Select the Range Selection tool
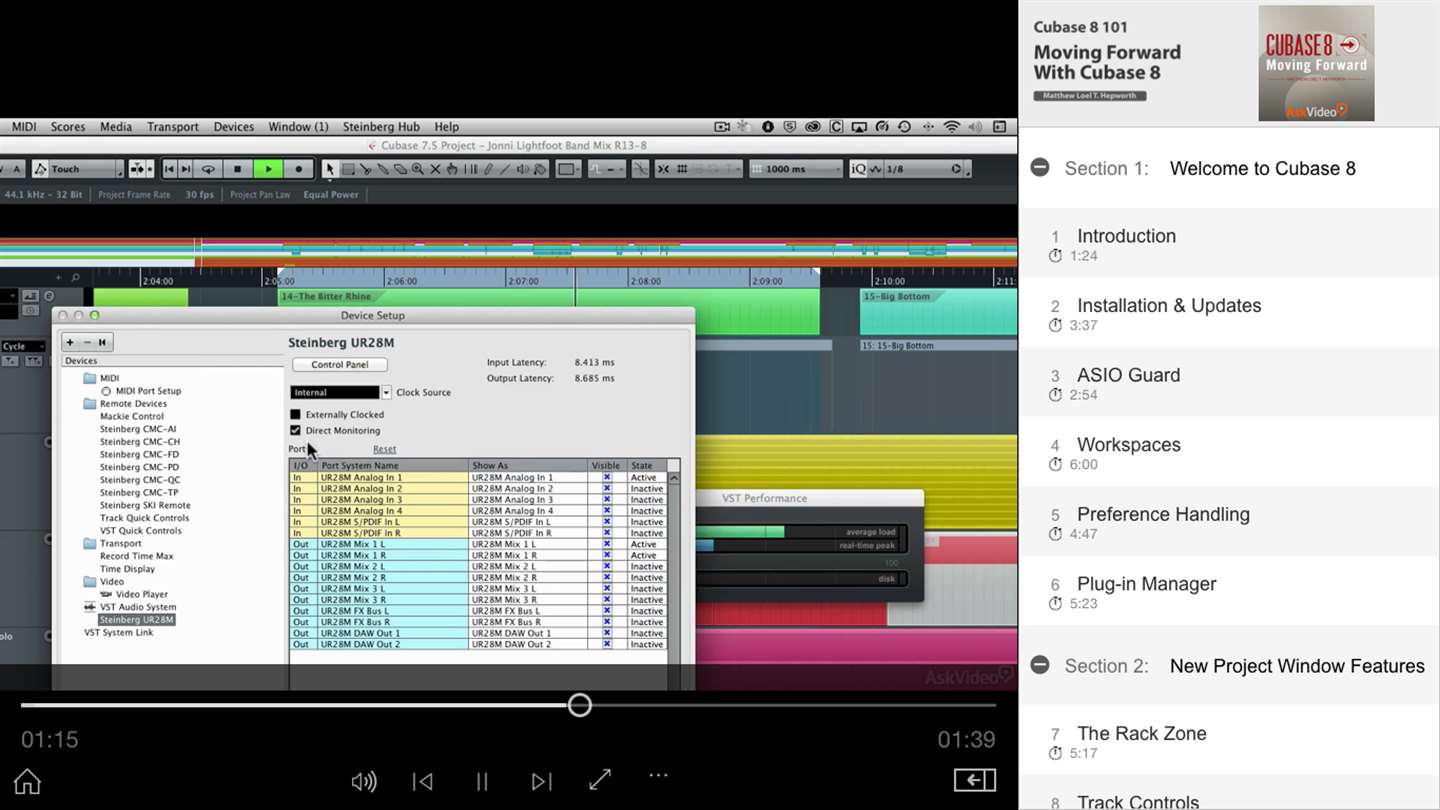The width and height of the screenshot is (1440, 810). (348, 169)
